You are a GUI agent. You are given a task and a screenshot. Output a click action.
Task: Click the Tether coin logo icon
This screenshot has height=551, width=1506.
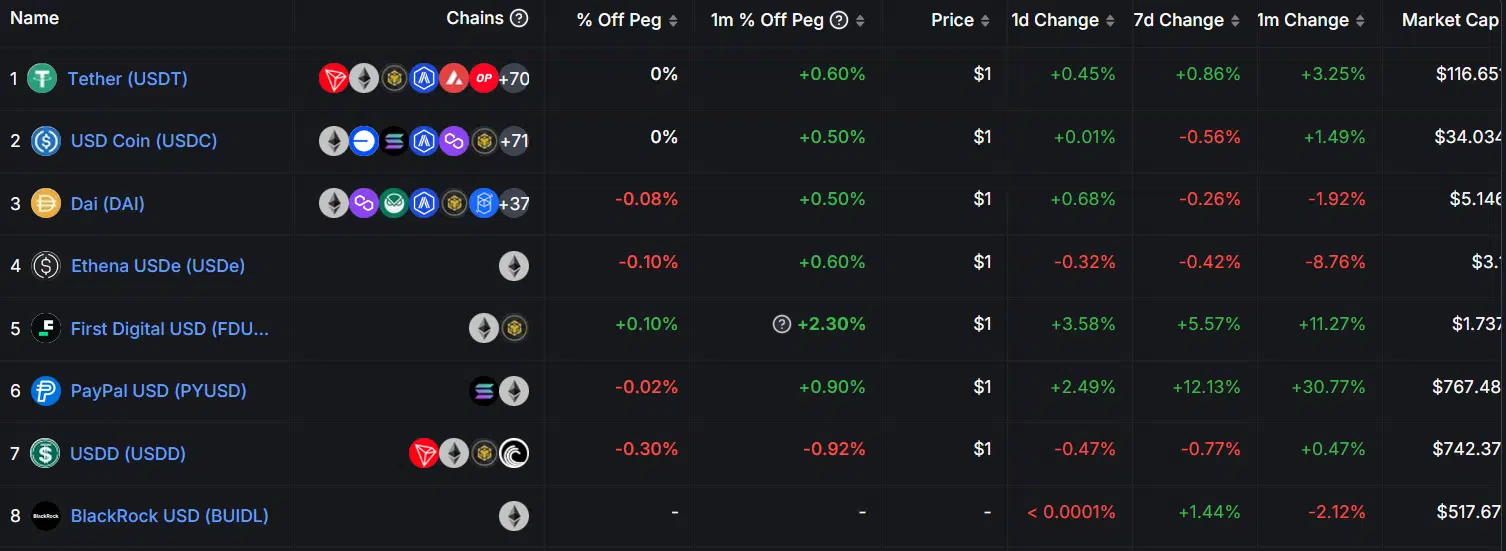click(42, 78)
